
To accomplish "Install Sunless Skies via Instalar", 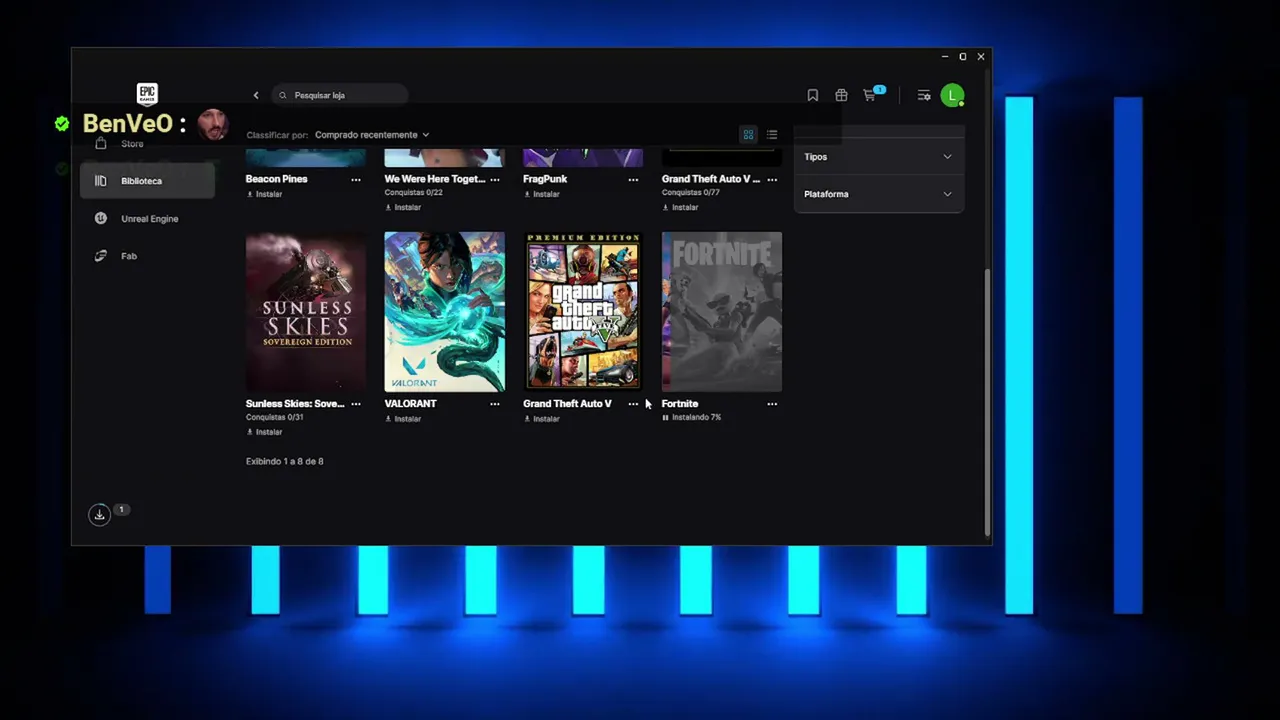I will 264,432.
